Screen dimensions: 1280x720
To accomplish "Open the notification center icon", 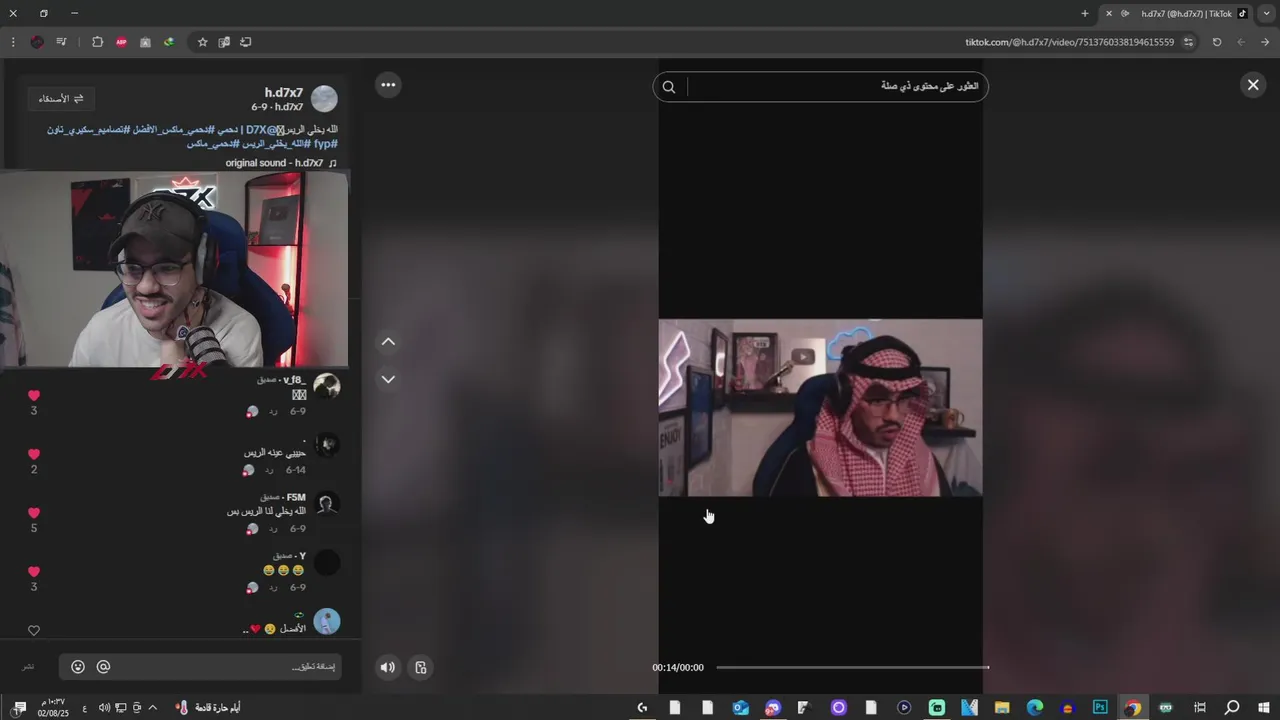I will tap(18, 707).
